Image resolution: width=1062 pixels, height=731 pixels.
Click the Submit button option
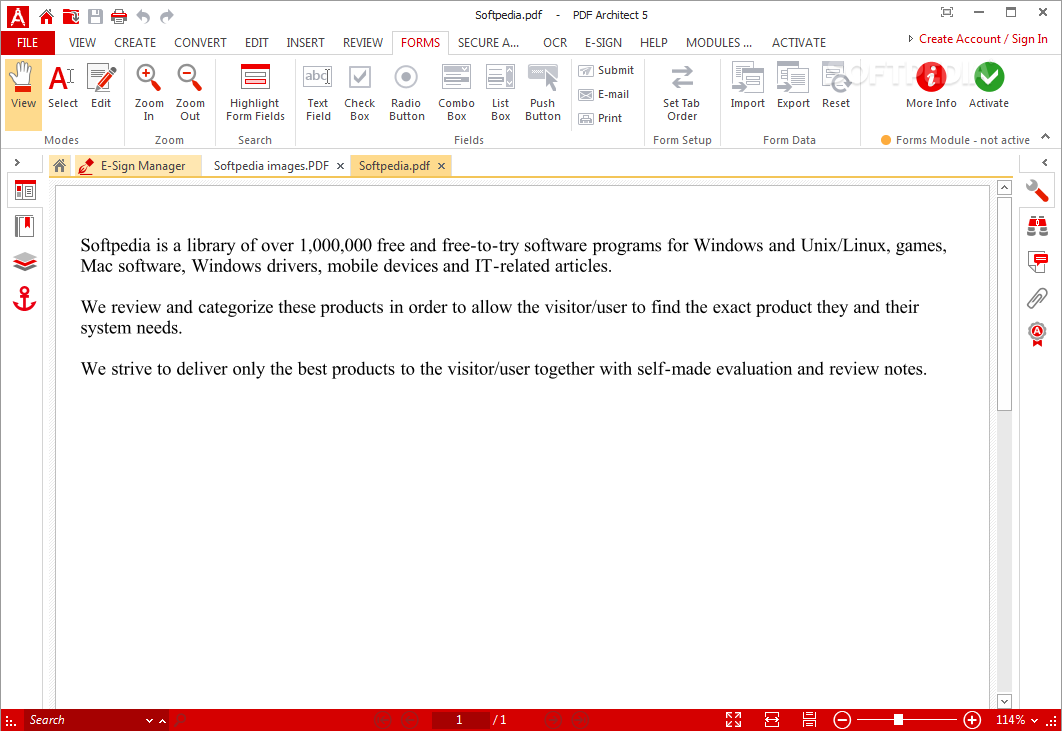[x=606, y=70]
